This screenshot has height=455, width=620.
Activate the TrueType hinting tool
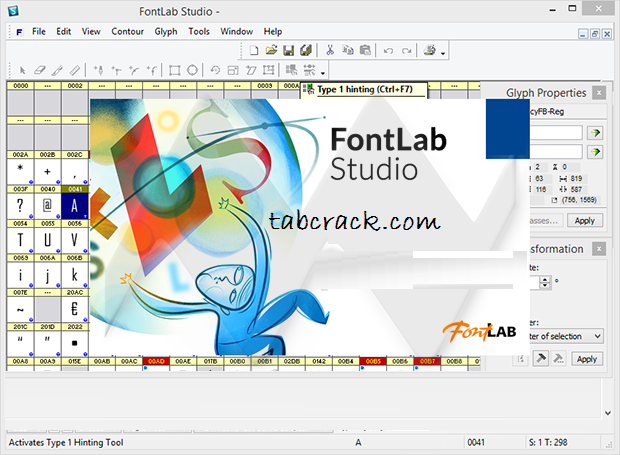(x=309, y=70)
